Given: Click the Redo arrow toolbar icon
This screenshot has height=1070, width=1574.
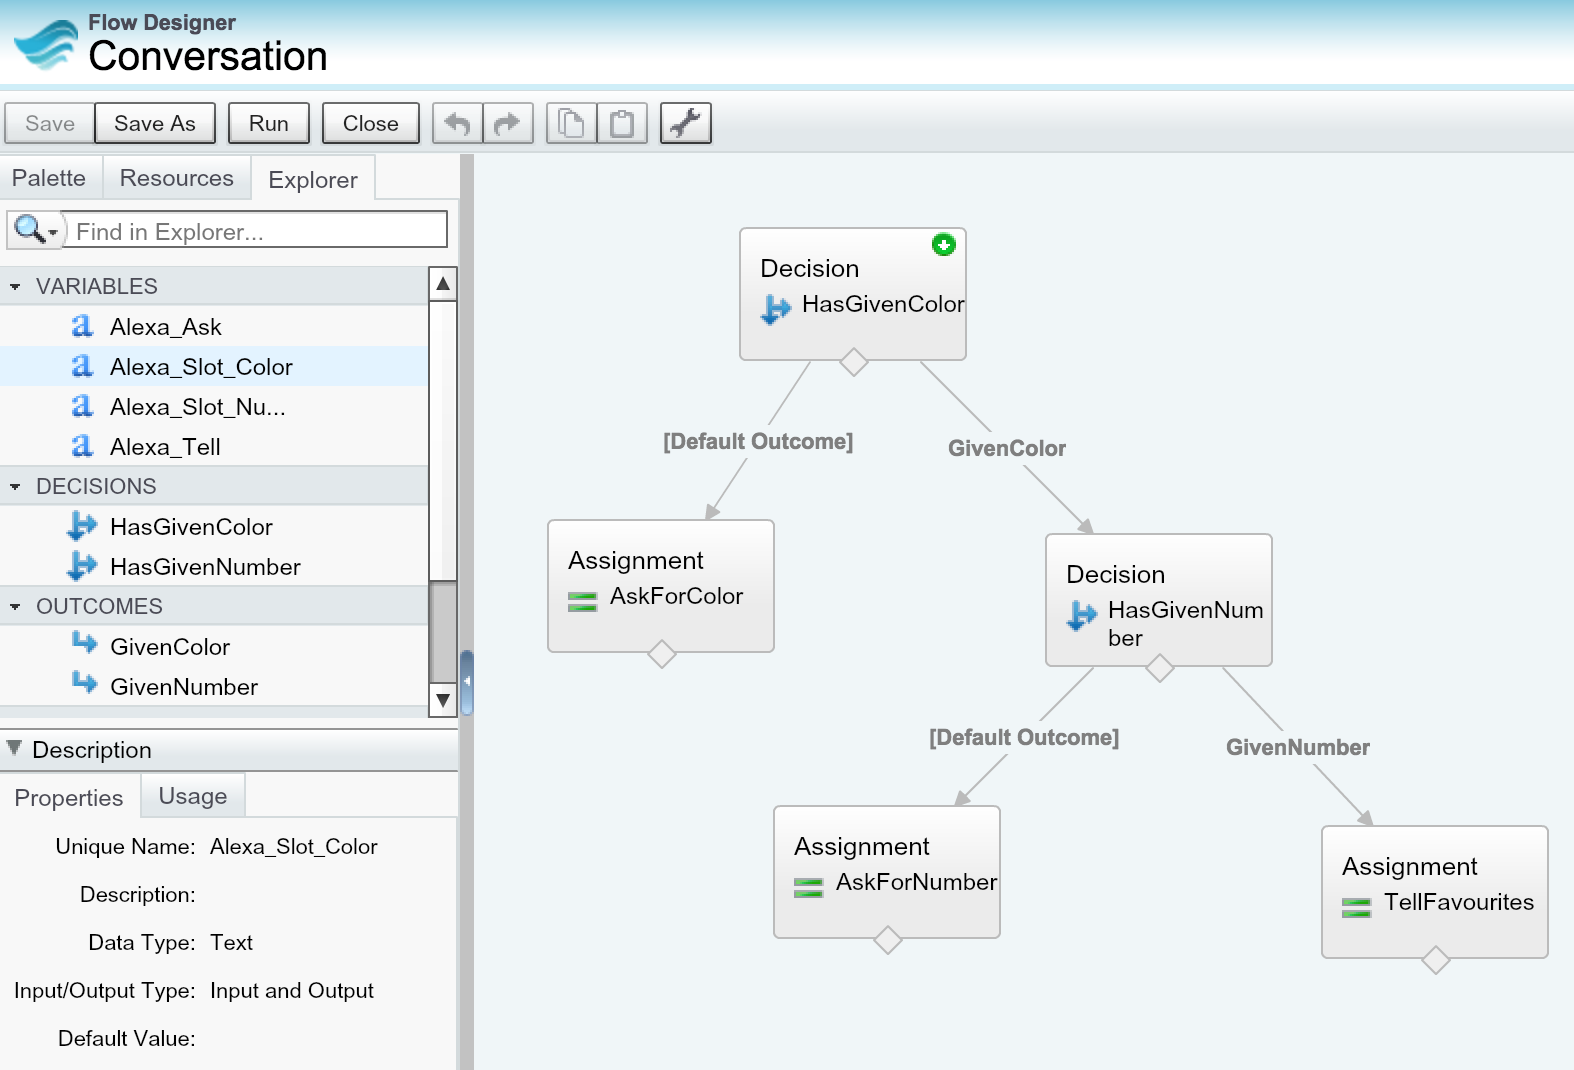Looking at the screenshot, I should pos(508,123).
